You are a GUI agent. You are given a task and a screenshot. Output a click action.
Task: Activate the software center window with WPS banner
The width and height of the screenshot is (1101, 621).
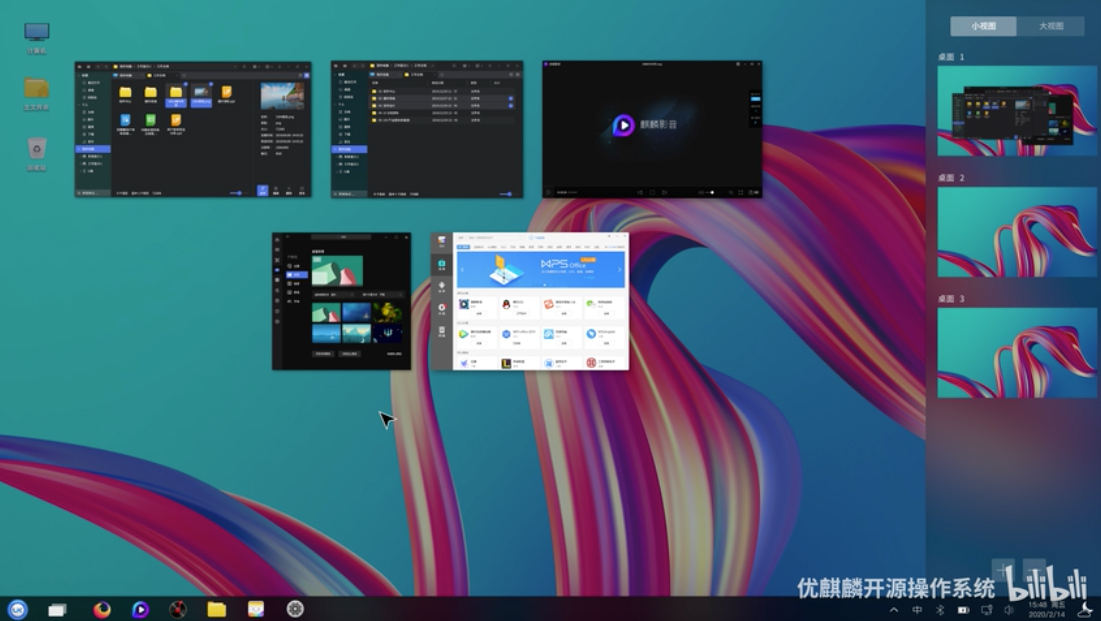pos(530,301)
